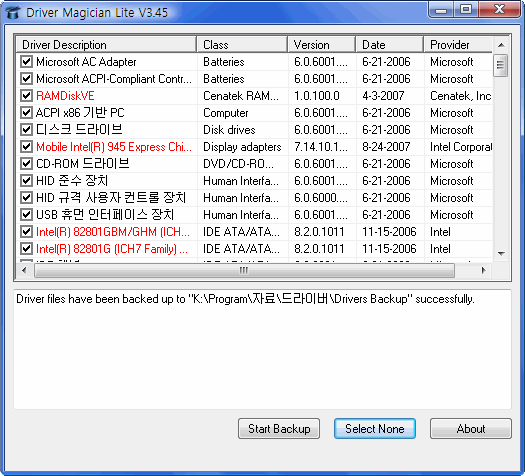Viewport: 525px width, 476px height.
Task: Minimize the Driver Magician Lite window
Action: point(441,10)
